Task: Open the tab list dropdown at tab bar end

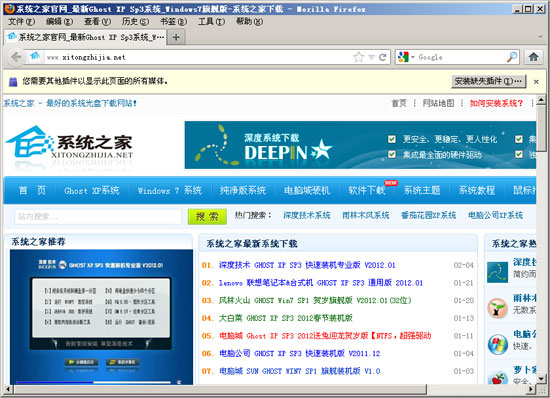Action: tap(540, 37)
